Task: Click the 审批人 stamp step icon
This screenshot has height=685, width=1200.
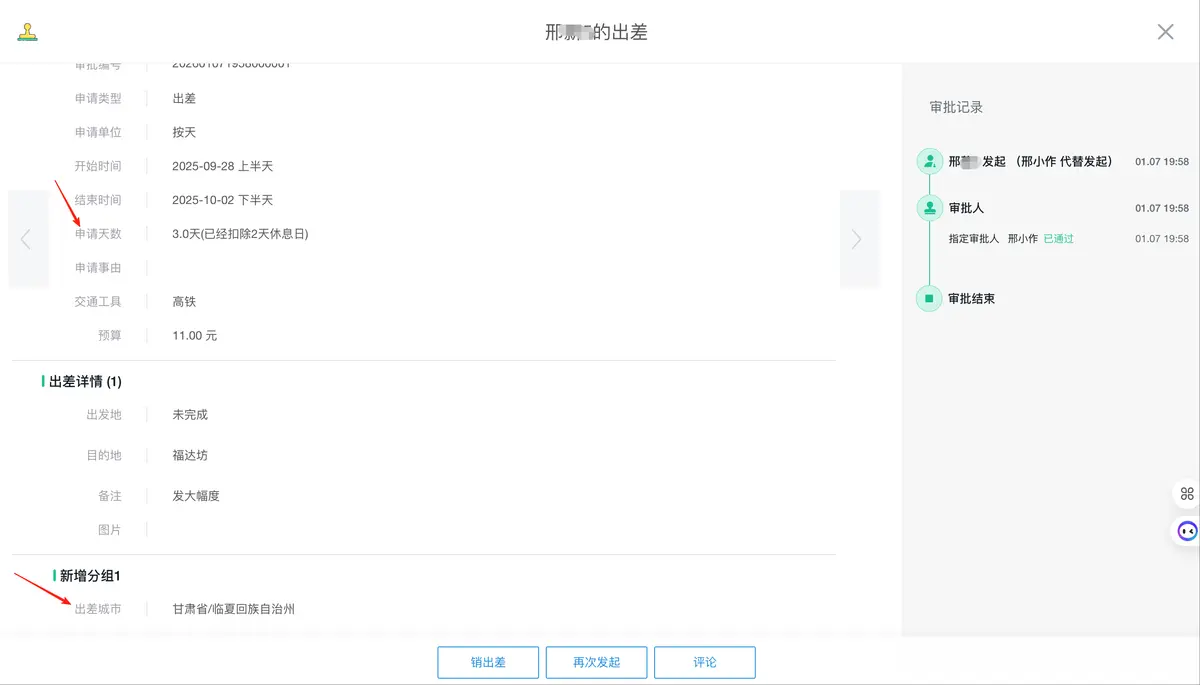Action: 929,208
